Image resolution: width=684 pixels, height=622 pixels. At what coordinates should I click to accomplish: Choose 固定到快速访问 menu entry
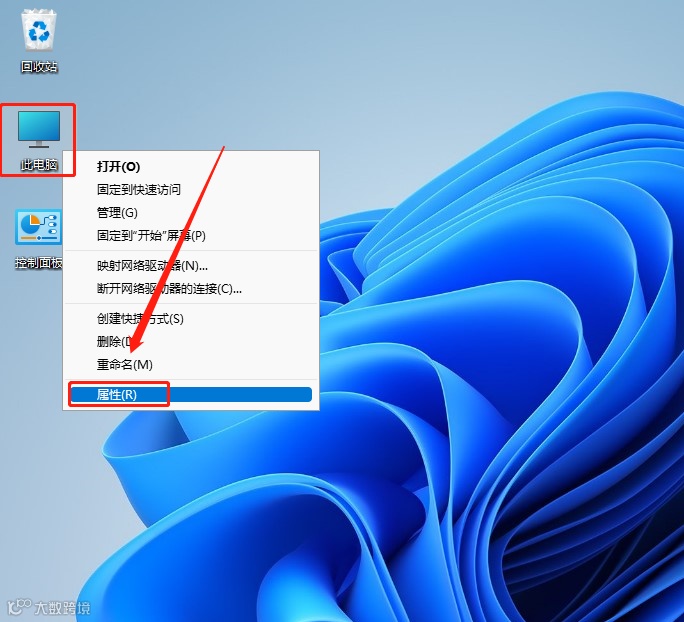tap(191, 189)
